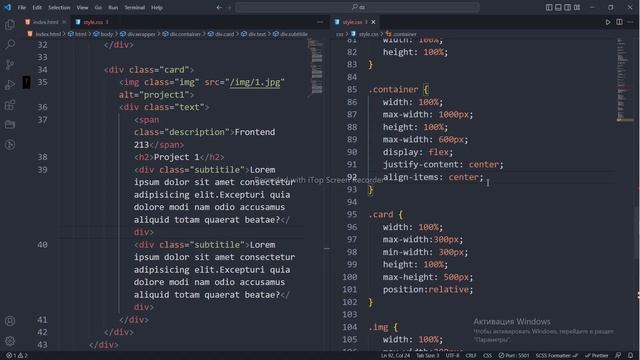Click Prettier status bar item
This screenshot has width=640, height=360.
597,356
